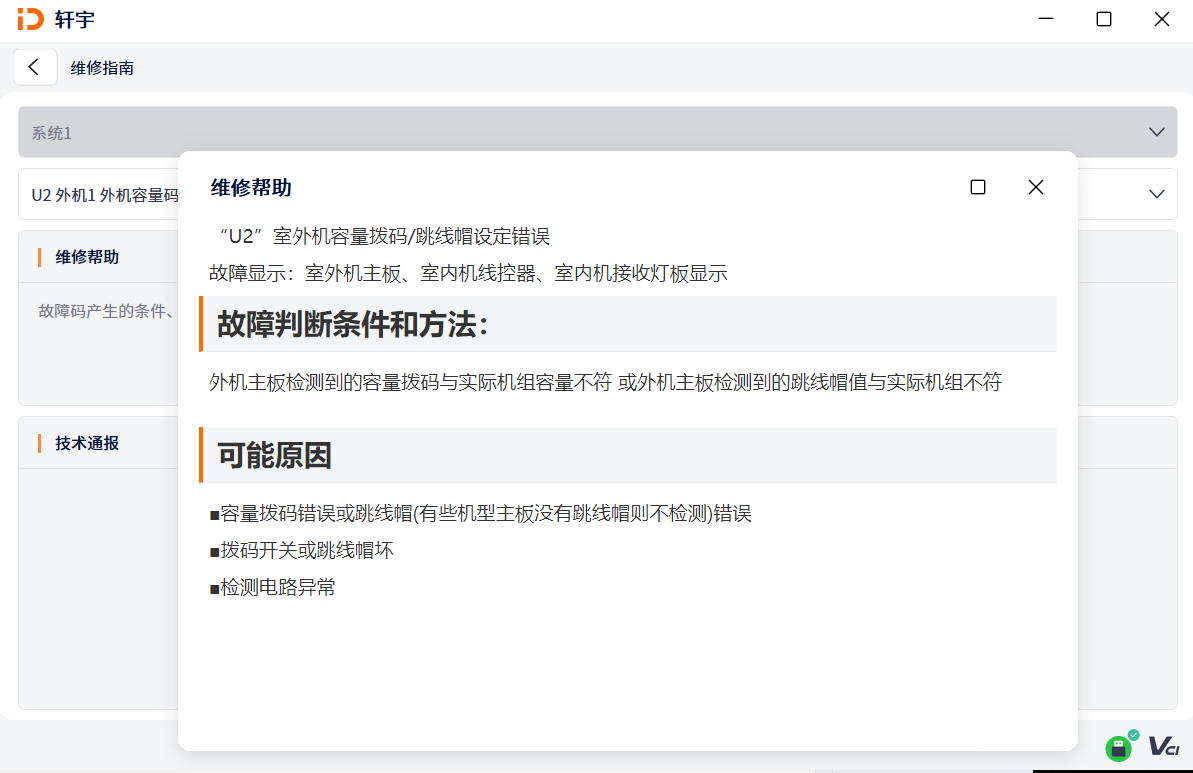Click the chevron on the 系统1 header
Viewport: 1193px width, 773px height.
click(x=1157, y=131)
